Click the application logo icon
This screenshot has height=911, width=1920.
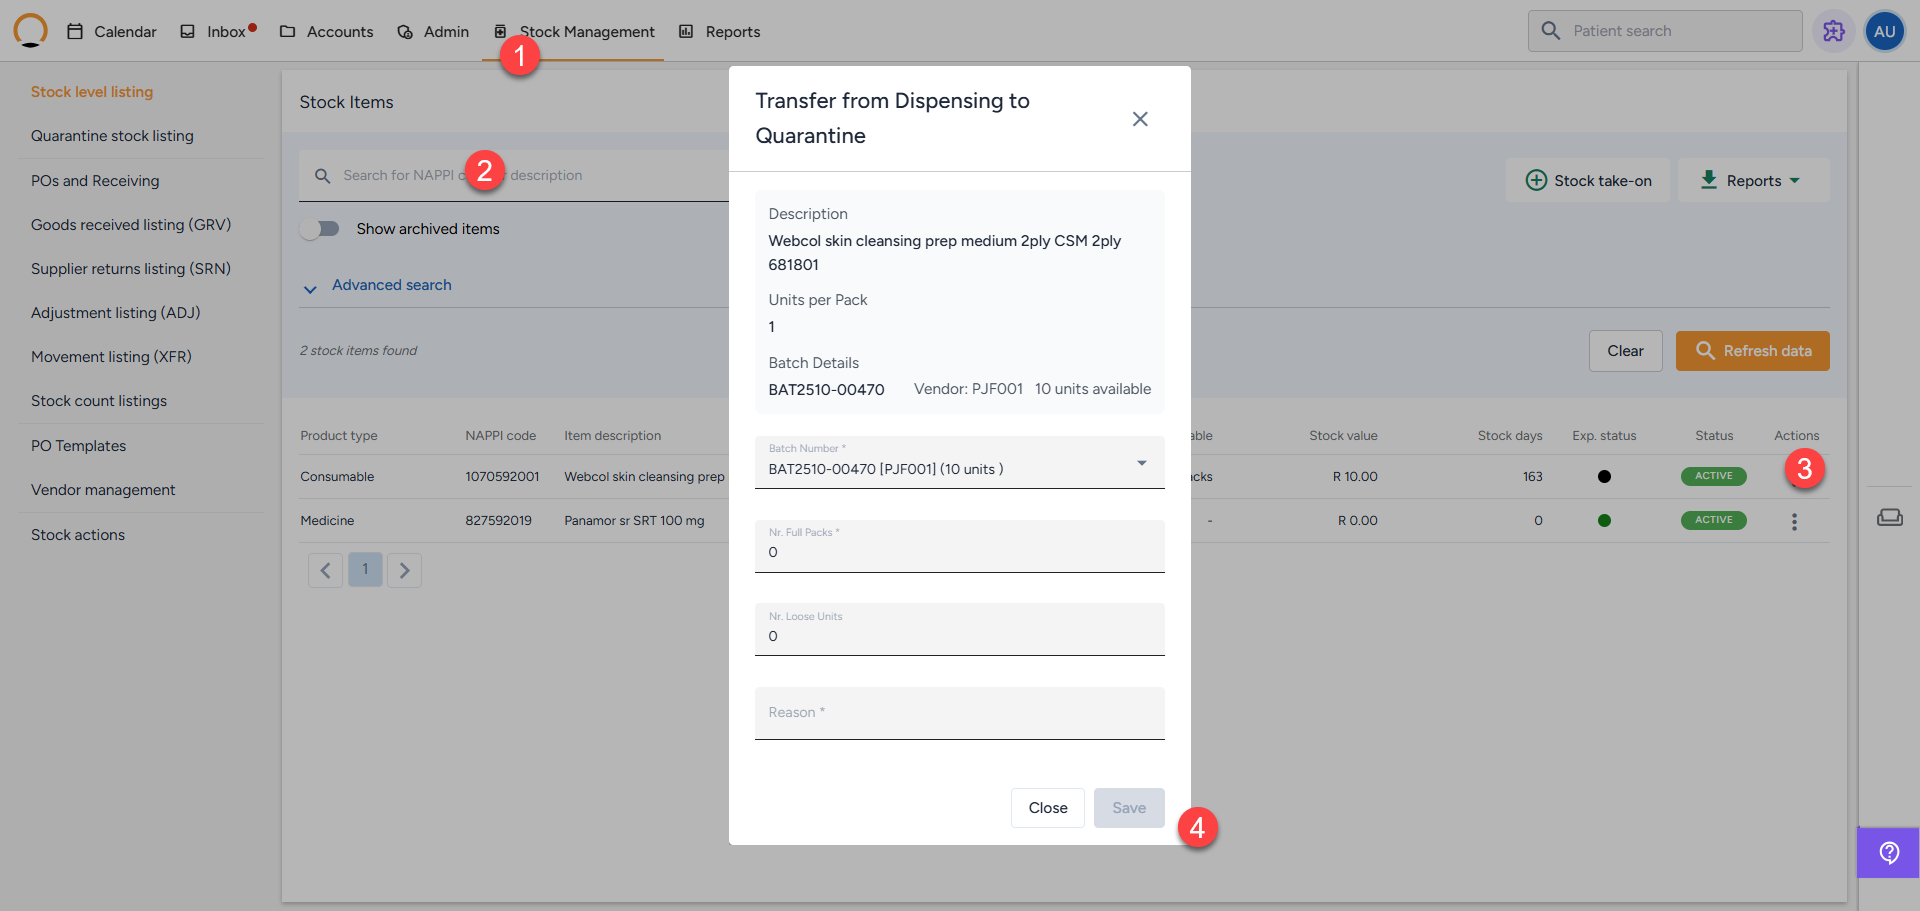click(30, 31)
